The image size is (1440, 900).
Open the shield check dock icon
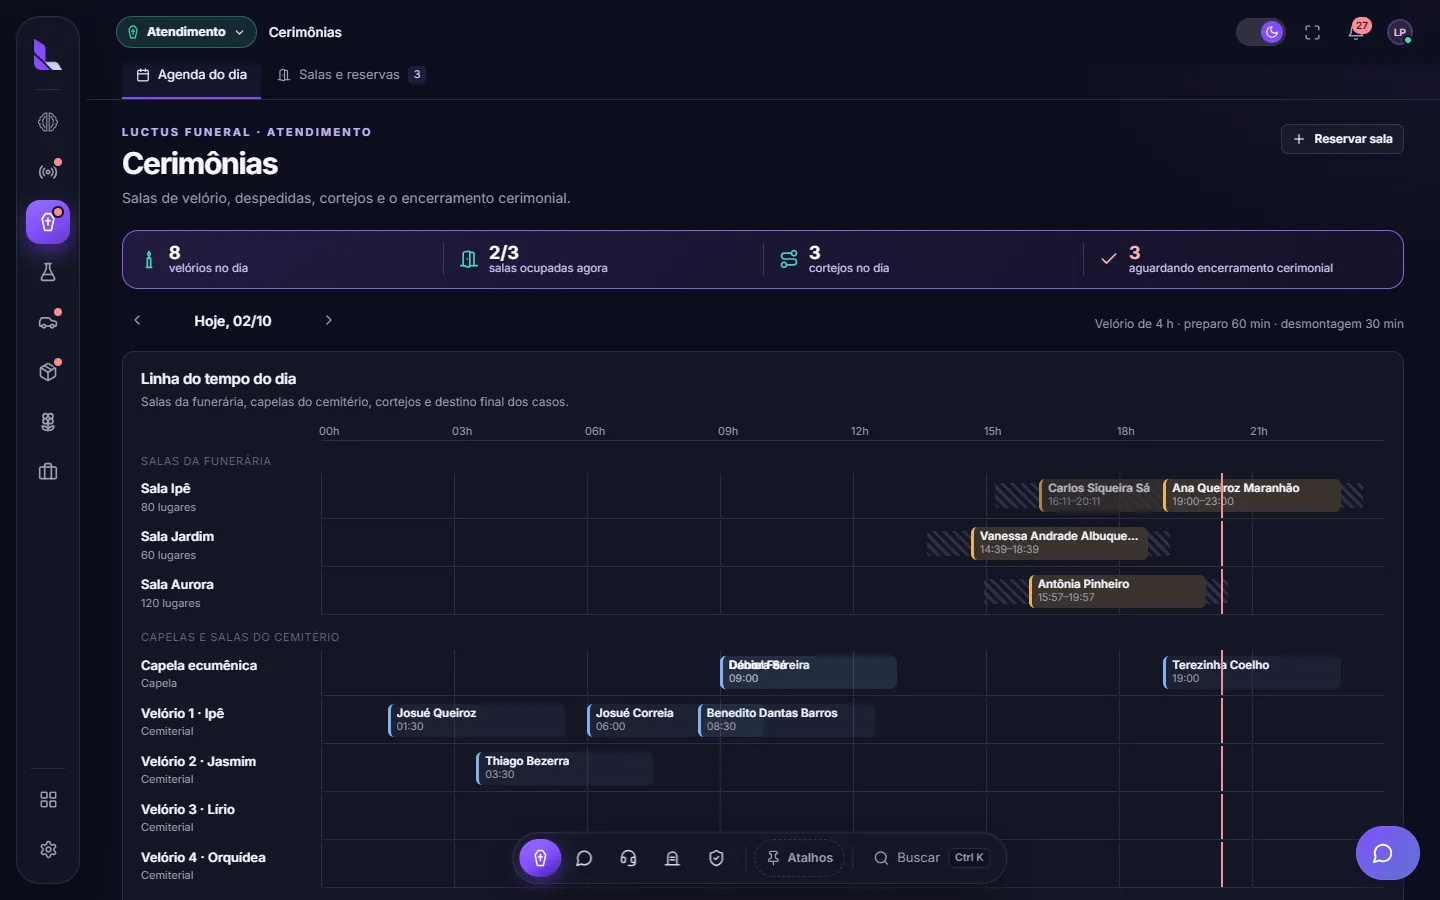click(716, 858)
